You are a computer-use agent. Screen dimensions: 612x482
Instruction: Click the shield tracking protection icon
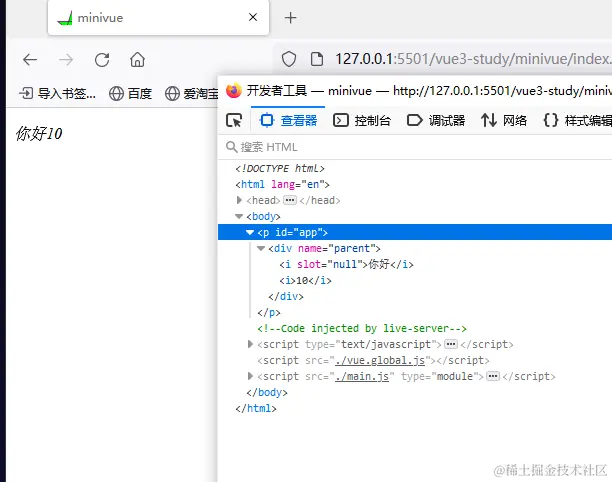(289, 59)
